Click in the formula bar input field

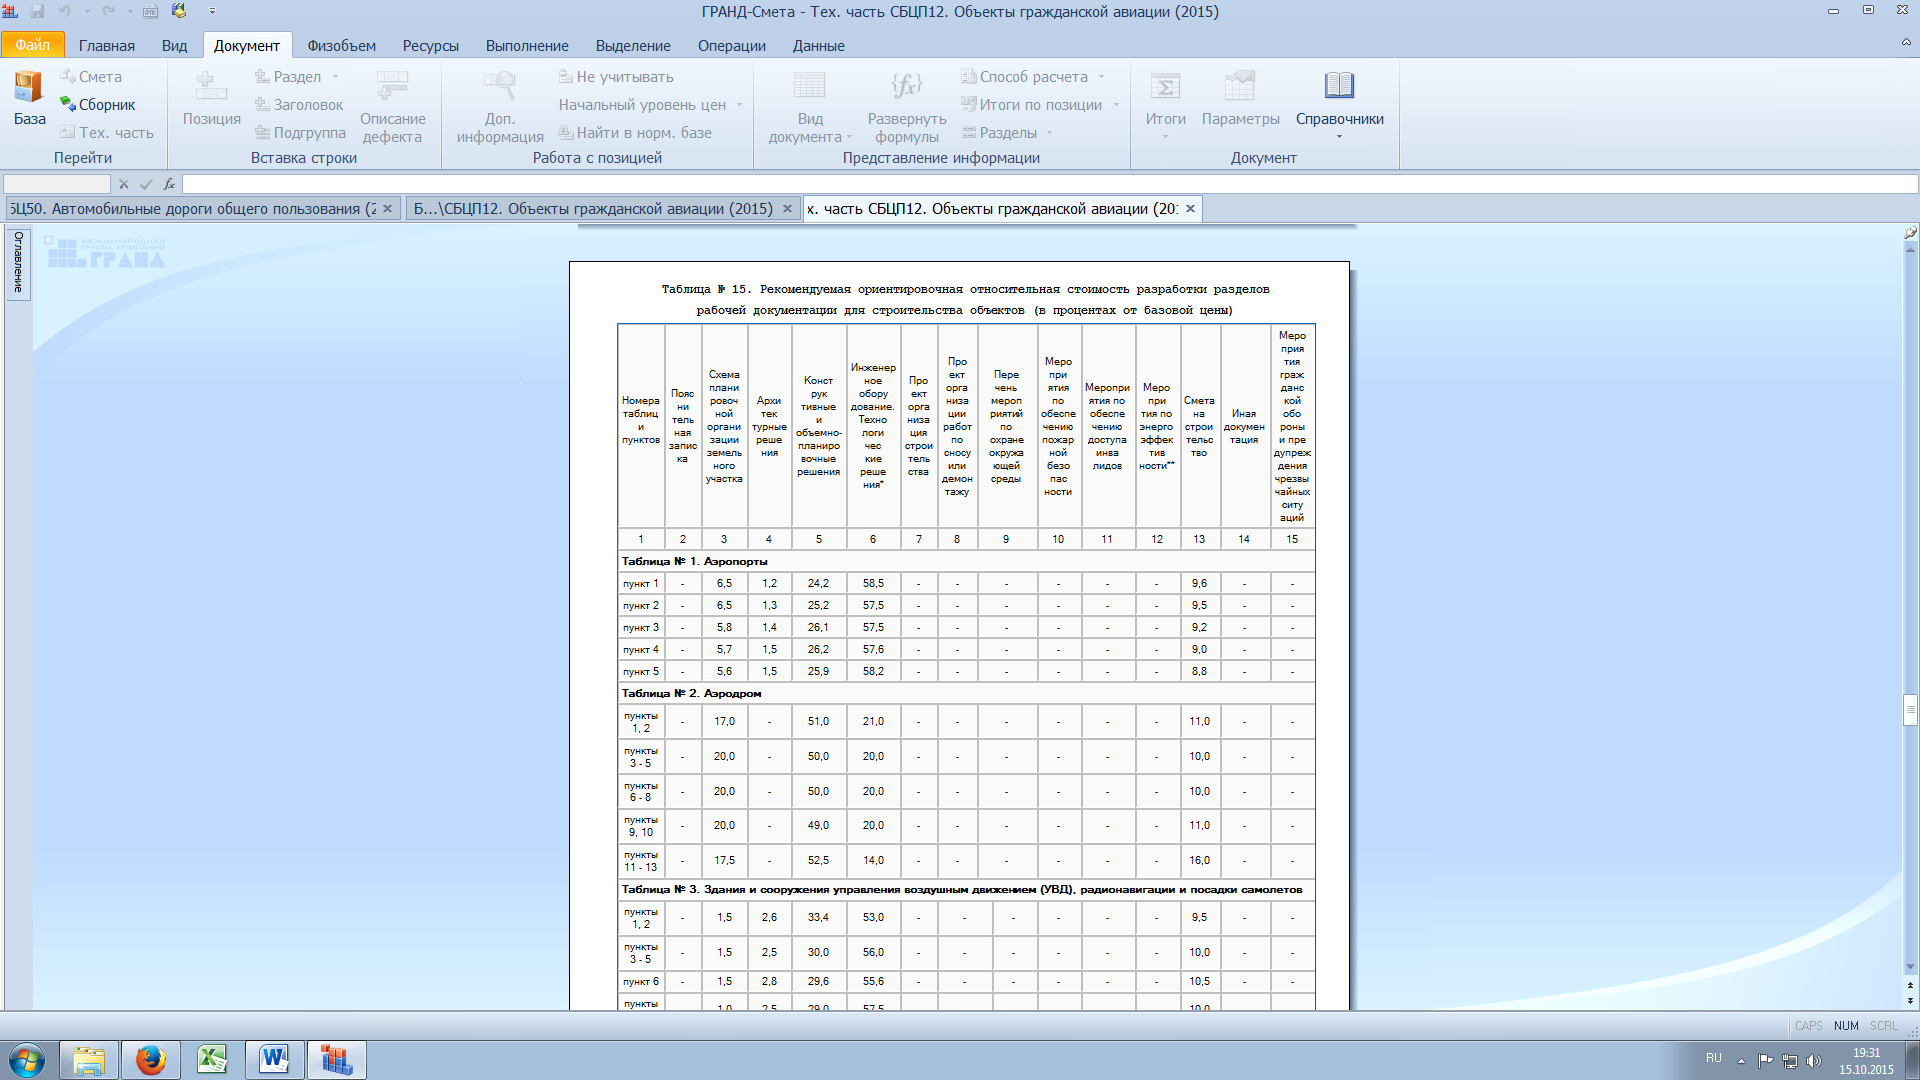click(1050, 184)
